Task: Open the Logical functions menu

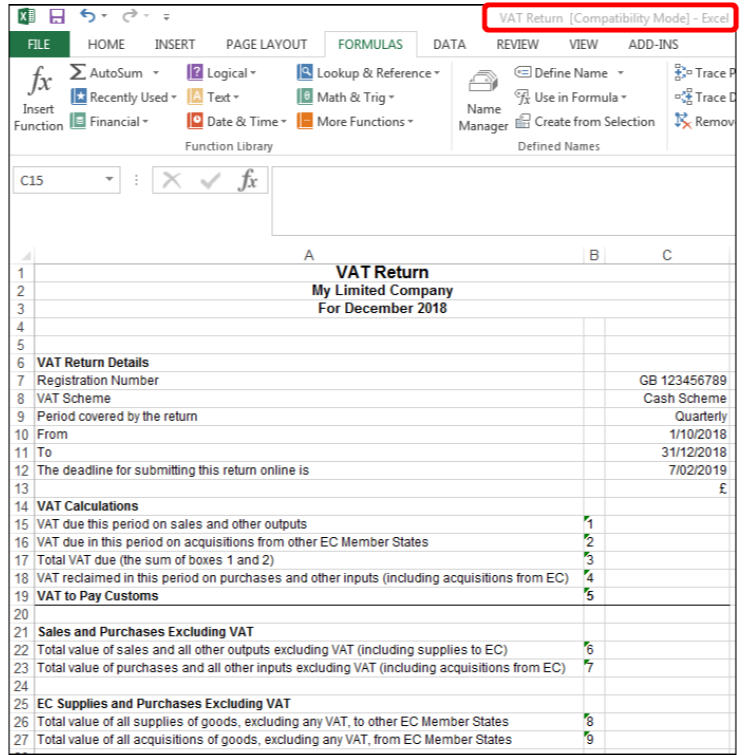Action: (222, 73)
